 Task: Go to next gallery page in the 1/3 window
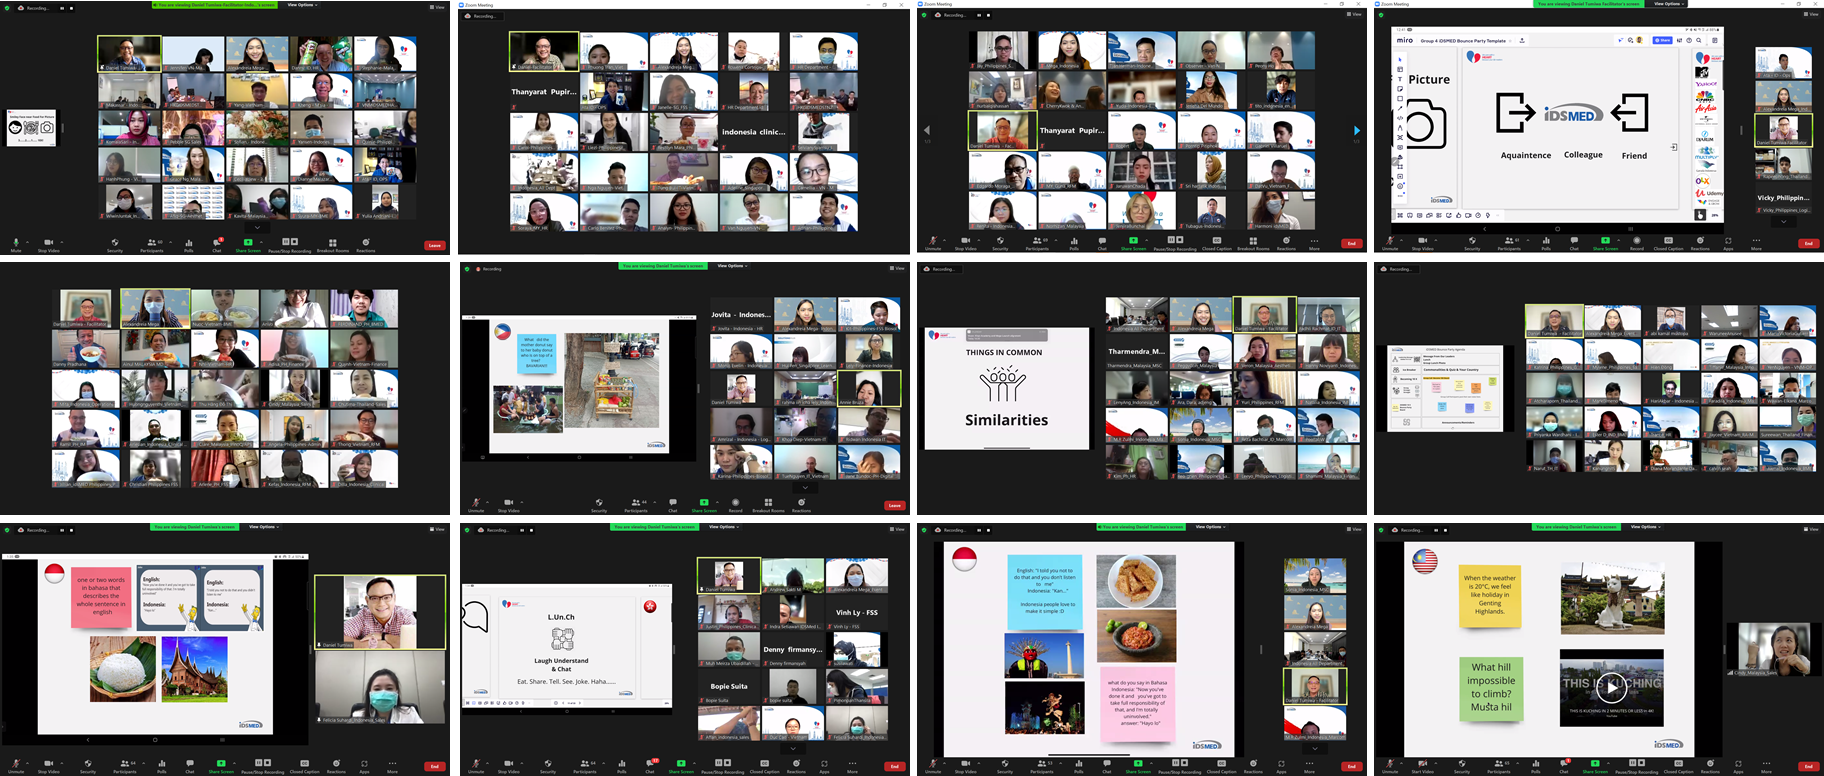tap(1356, 131)
